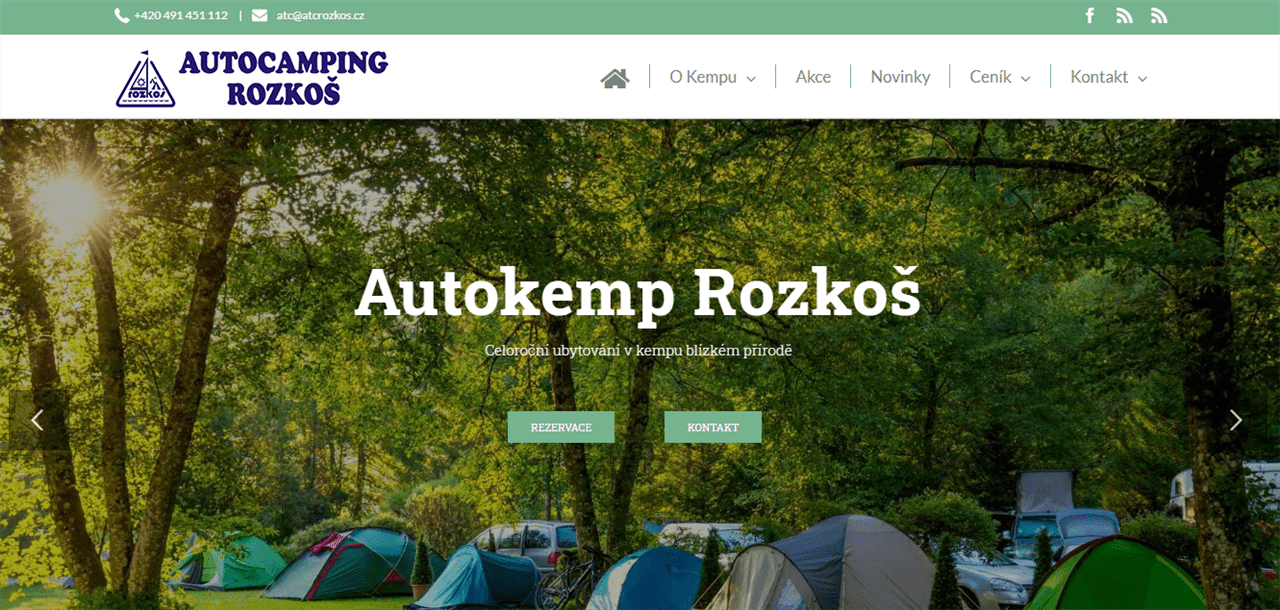Select the O Kempu menu label
This screenshot has width=1280, height=610.
point(703,77)
